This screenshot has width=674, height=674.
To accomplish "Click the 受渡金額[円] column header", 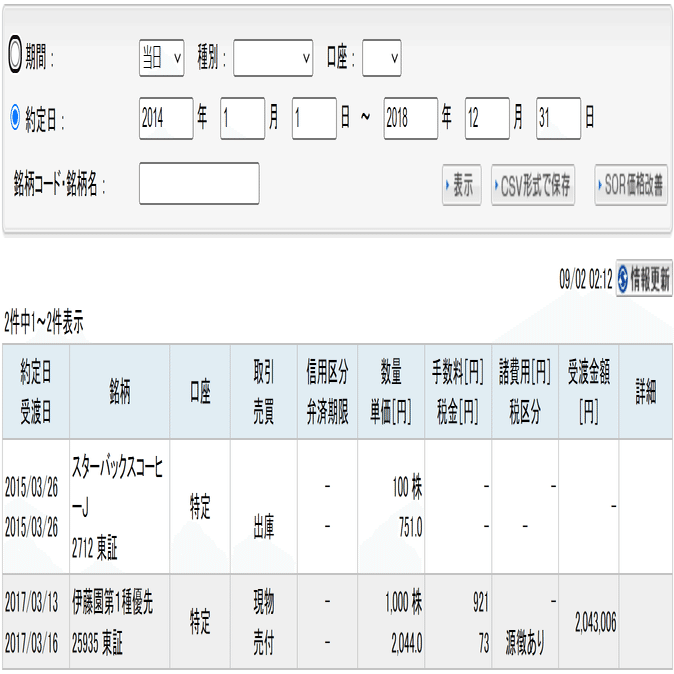I will tap(588, 392).
